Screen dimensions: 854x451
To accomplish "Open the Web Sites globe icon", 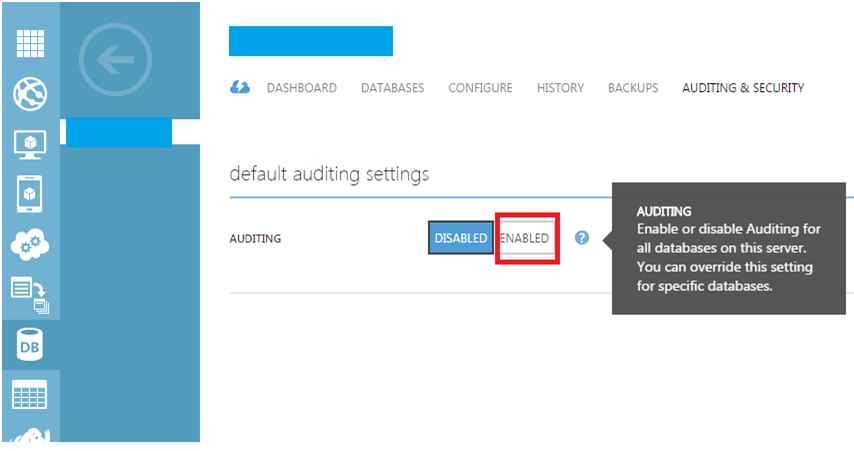I will click(30, 94).
